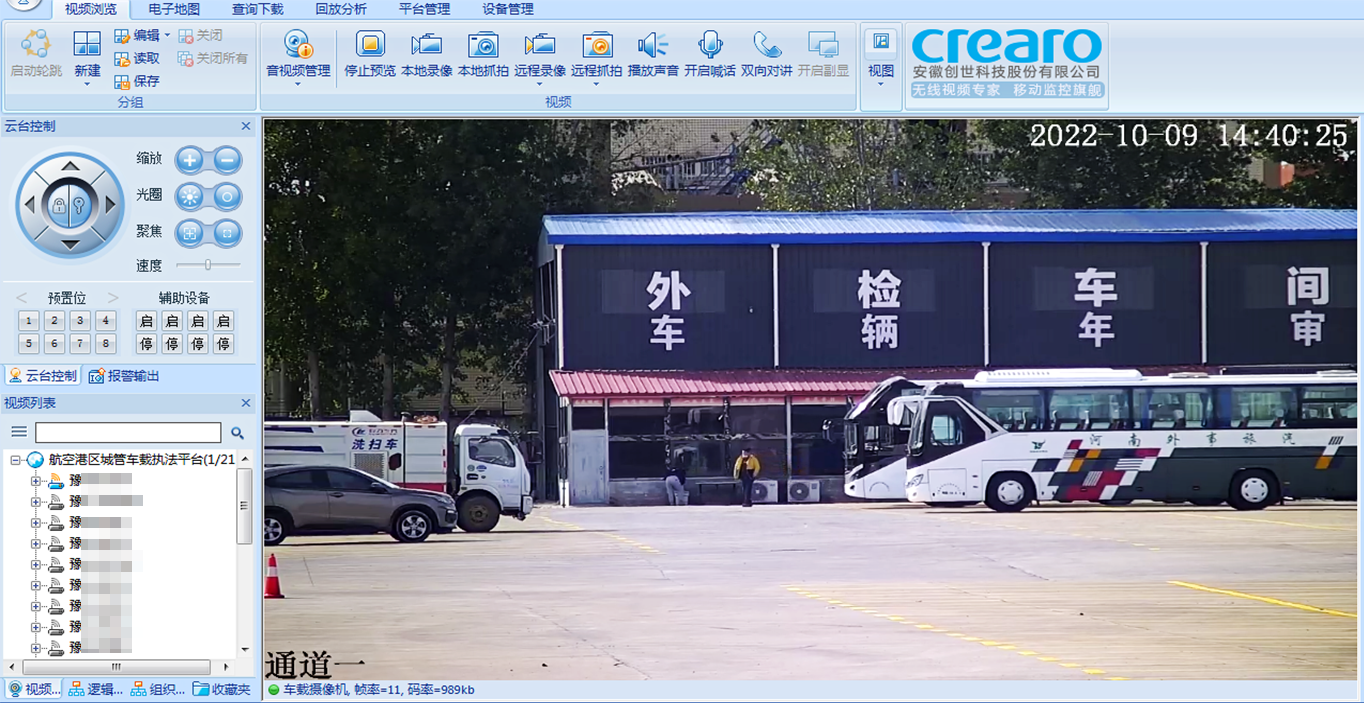Screen dimensions: 1364x703
Task: Click the 本地抓拍 local snapshot icon
Action: coord(483,54)
